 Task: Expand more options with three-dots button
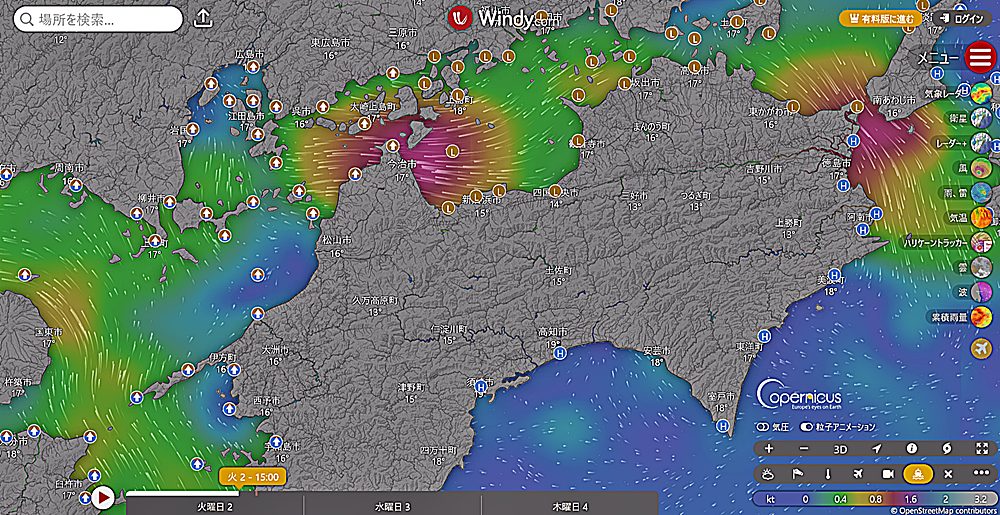(979, 473)
